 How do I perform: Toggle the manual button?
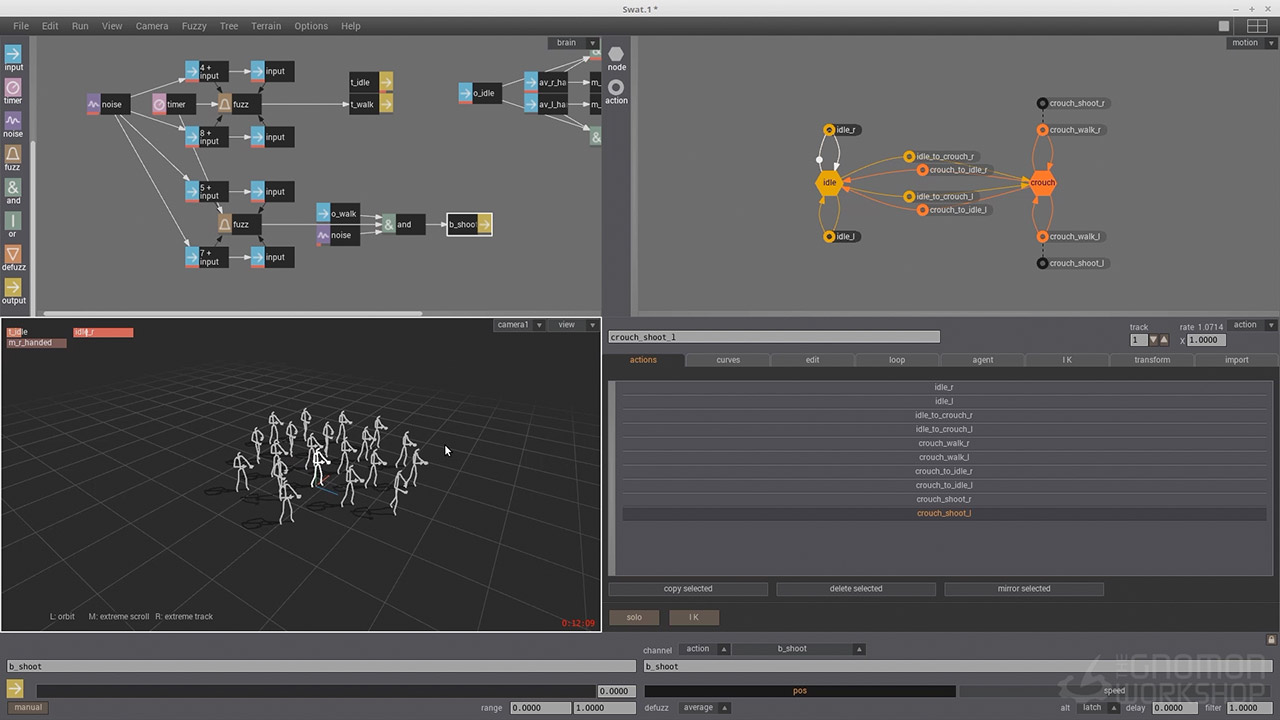pyautogui.click(x=28, y=708)
